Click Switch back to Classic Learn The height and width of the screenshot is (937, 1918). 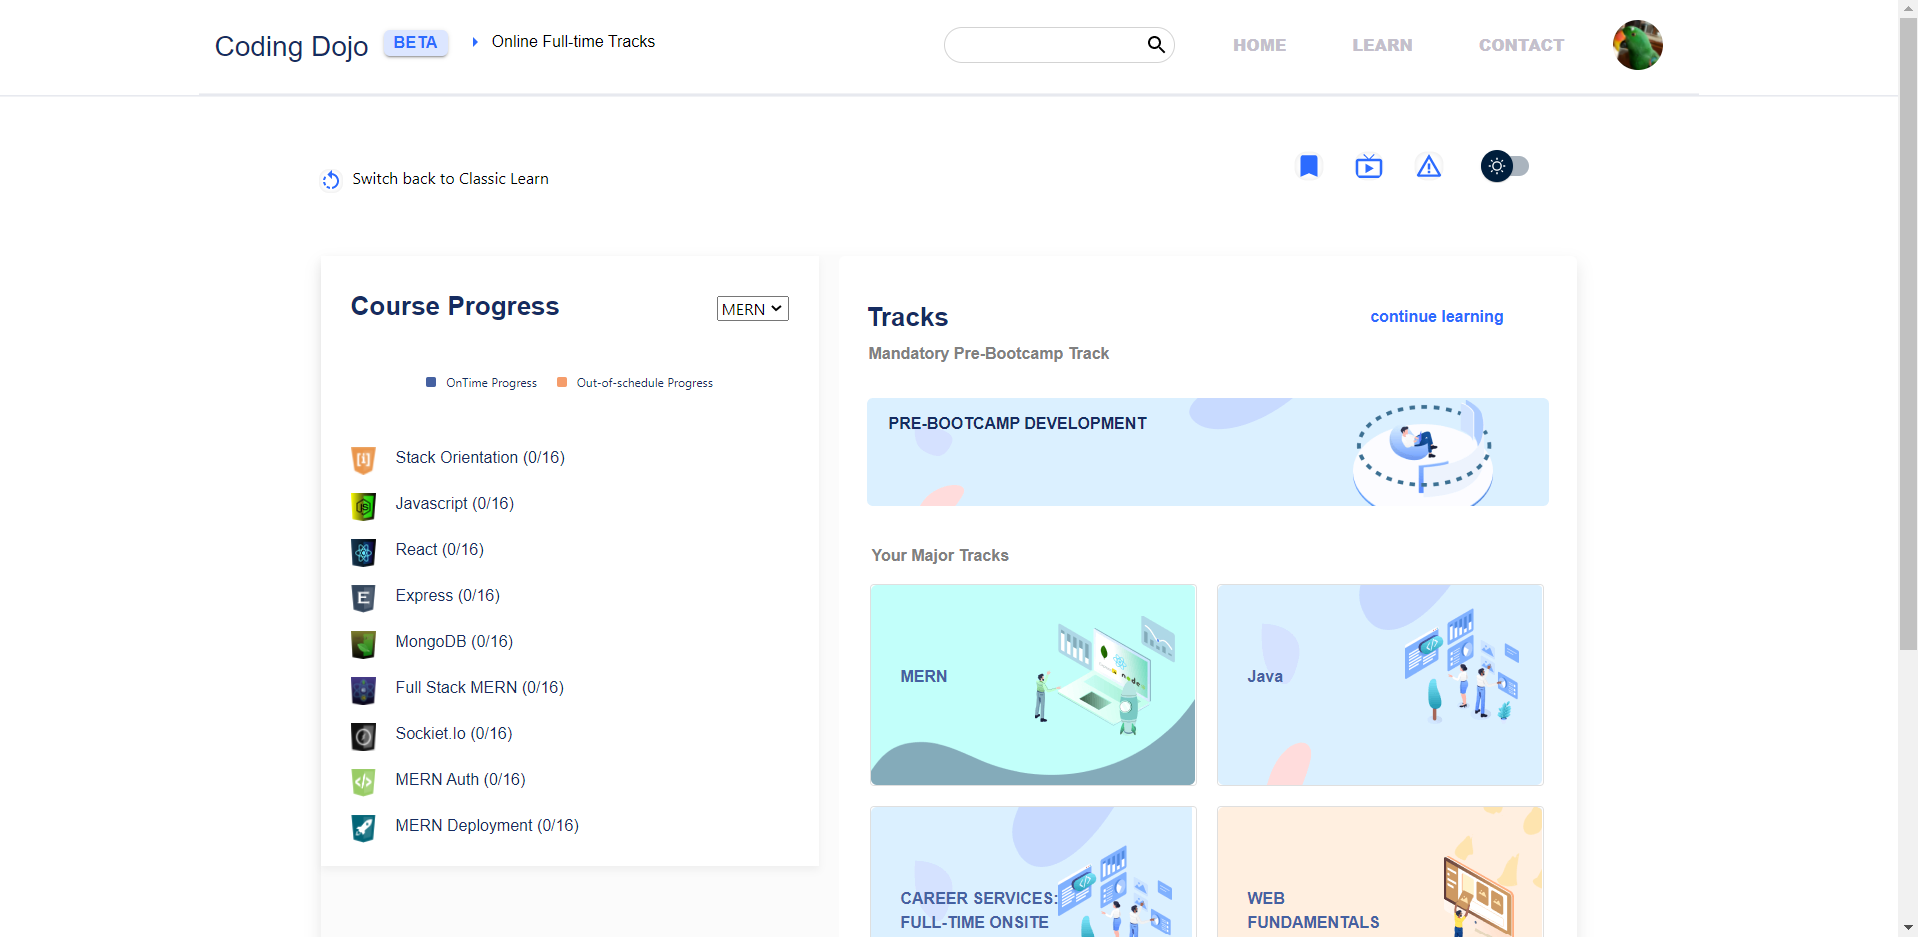[450, 178]
